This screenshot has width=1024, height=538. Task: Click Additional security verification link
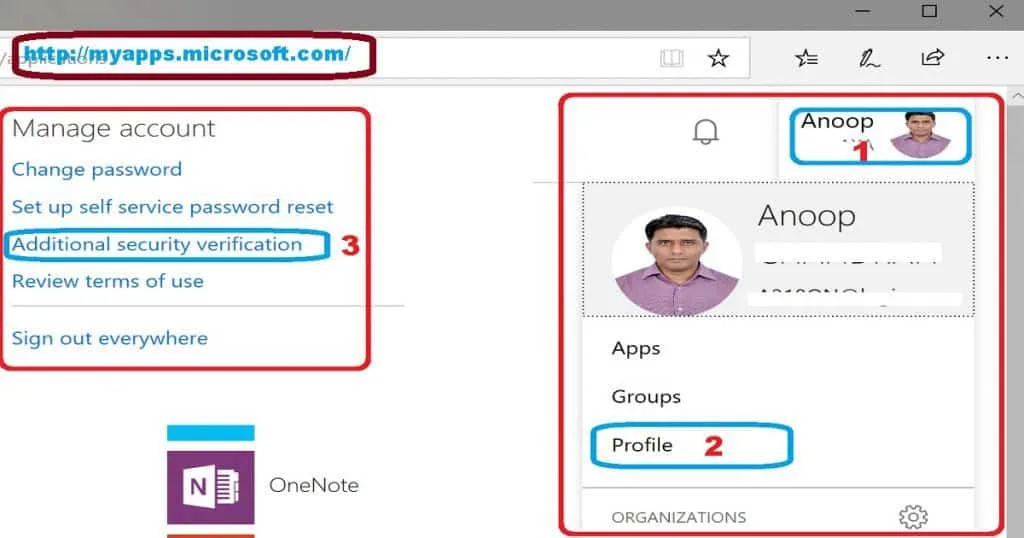[x=157, y=244]
